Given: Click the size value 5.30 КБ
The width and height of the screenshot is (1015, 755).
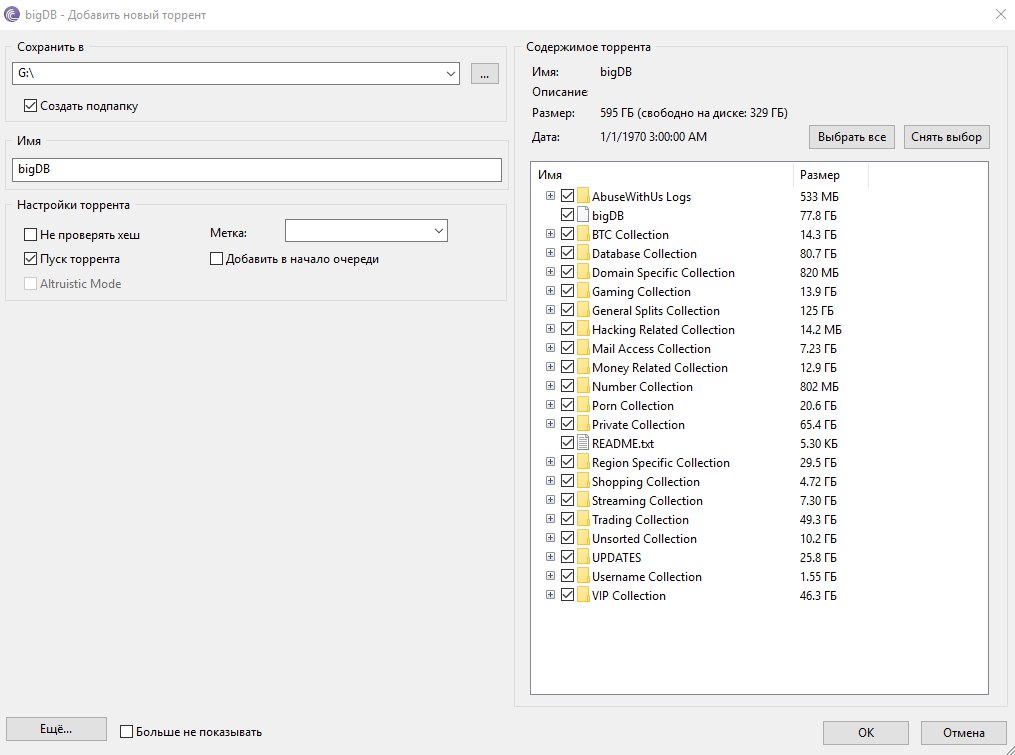Looking at the screenshot, I should pos(819,444).
